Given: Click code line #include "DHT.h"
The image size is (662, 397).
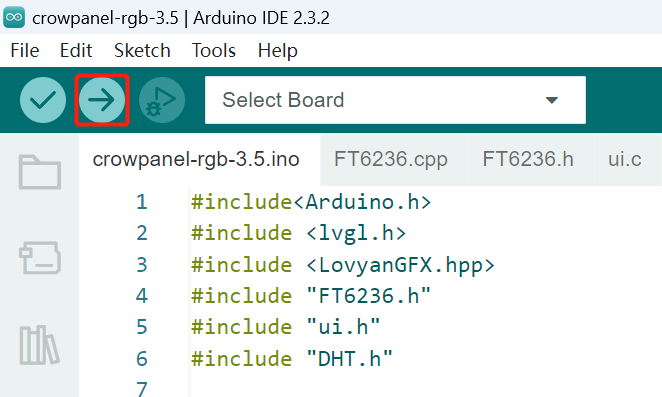Looking at the screenshot, I should (292, 359).
